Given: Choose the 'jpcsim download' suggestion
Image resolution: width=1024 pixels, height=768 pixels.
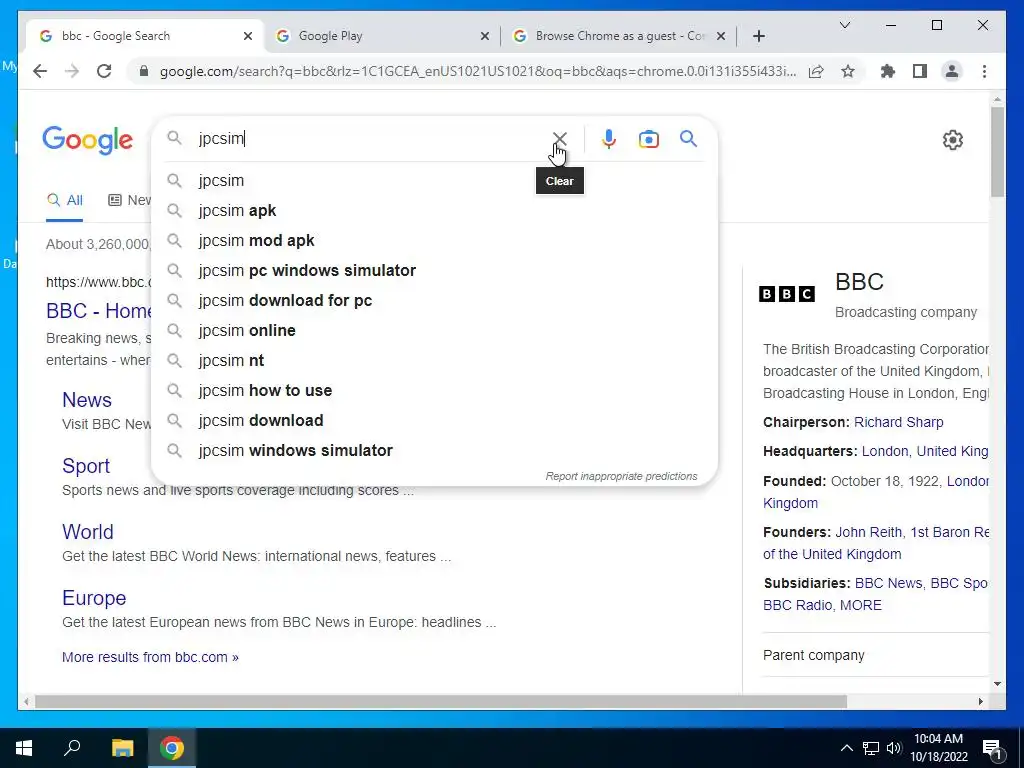Looking at the screenshot, I should 434,421.
